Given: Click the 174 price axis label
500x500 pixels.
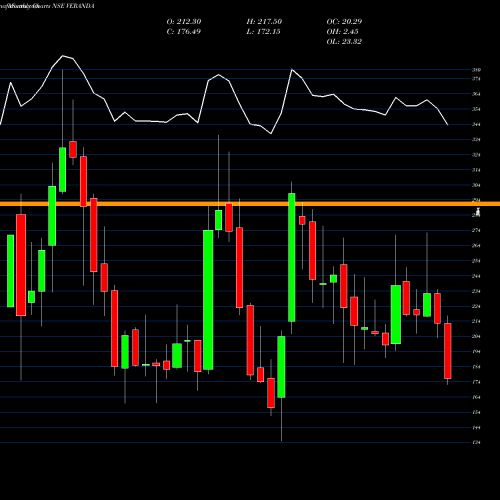Looking at the screenshot, I should click(x=476, y=382).
